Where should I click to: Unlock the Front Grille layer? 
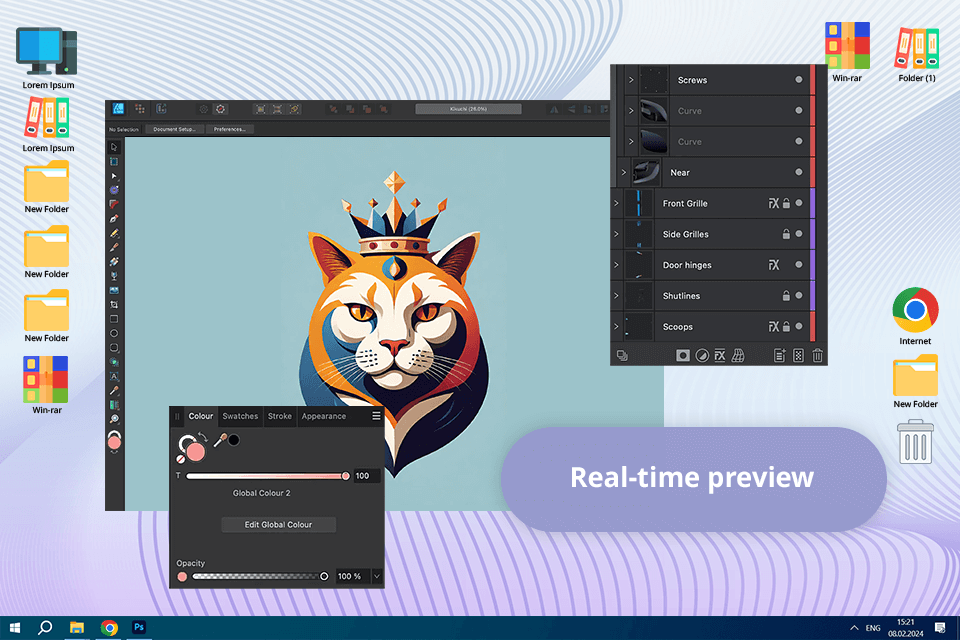[x=786, y=203]
